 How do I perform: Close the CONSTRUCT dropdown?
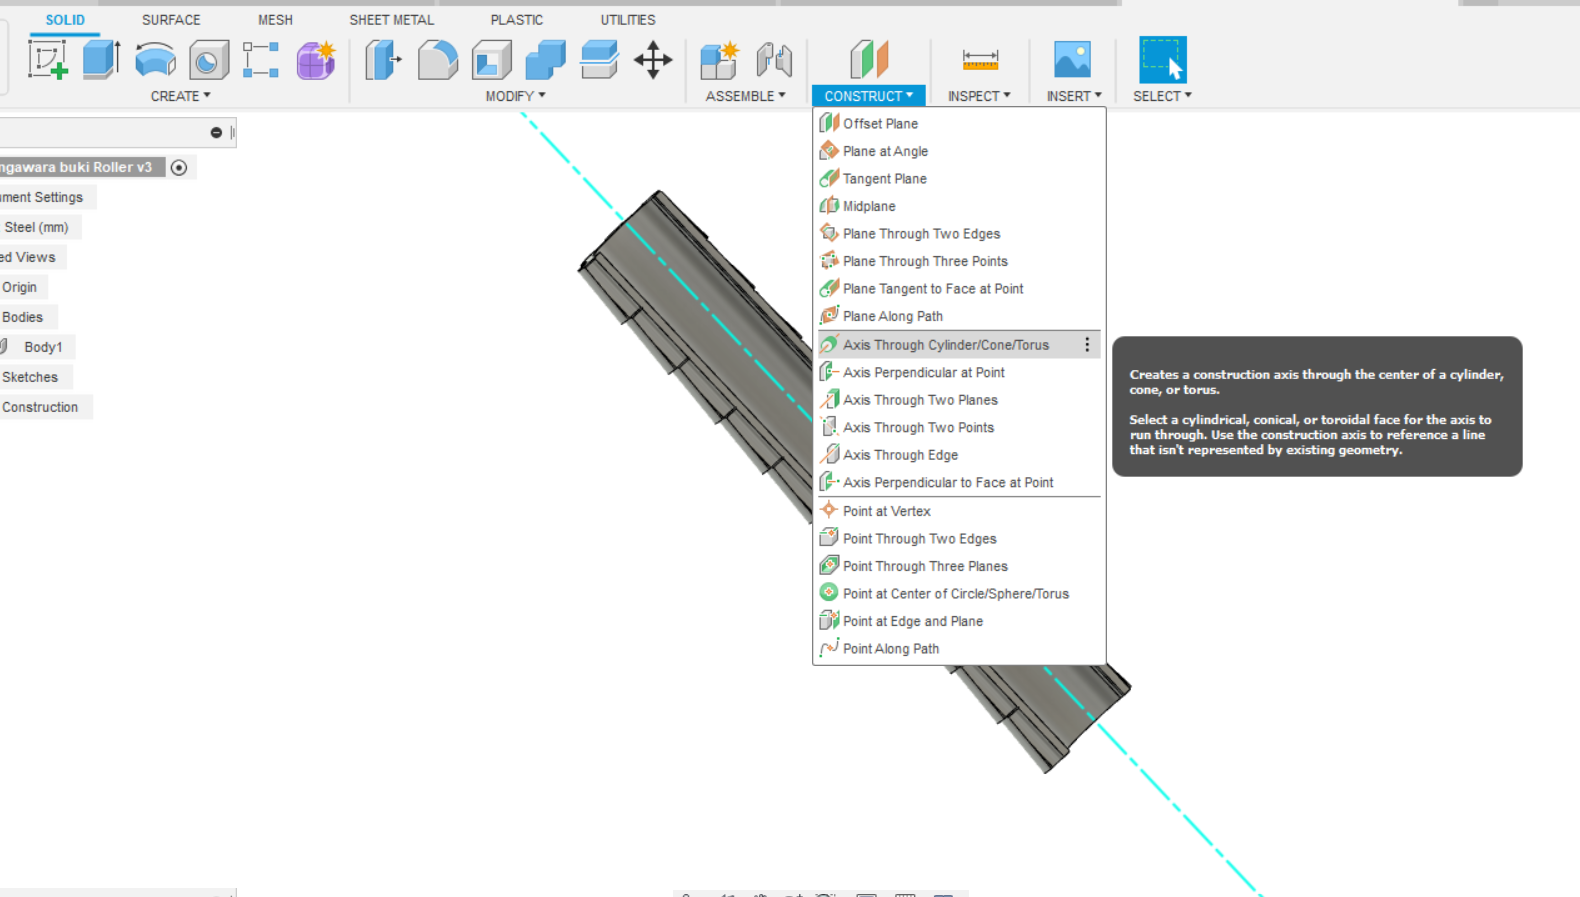coord(868,96)
